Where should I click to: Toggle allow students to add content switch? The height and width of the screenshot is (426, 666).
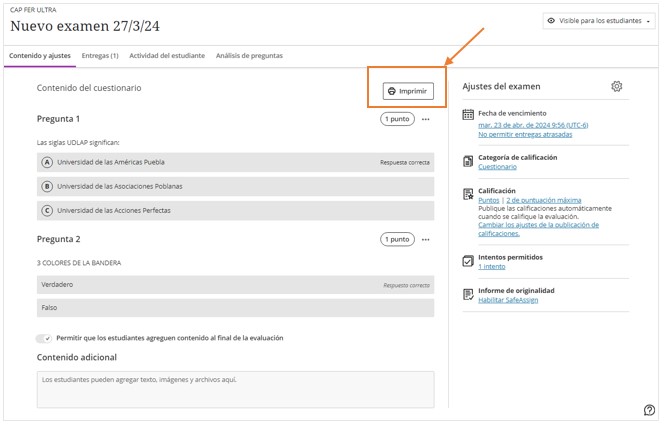[44, 339]
